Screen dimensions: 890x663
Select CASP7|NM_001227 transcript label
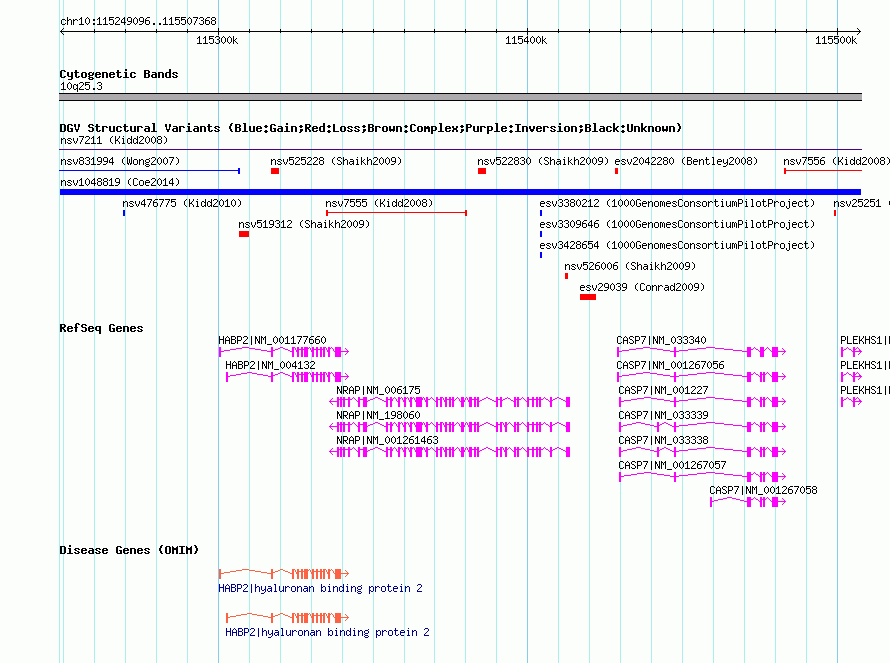663,390
